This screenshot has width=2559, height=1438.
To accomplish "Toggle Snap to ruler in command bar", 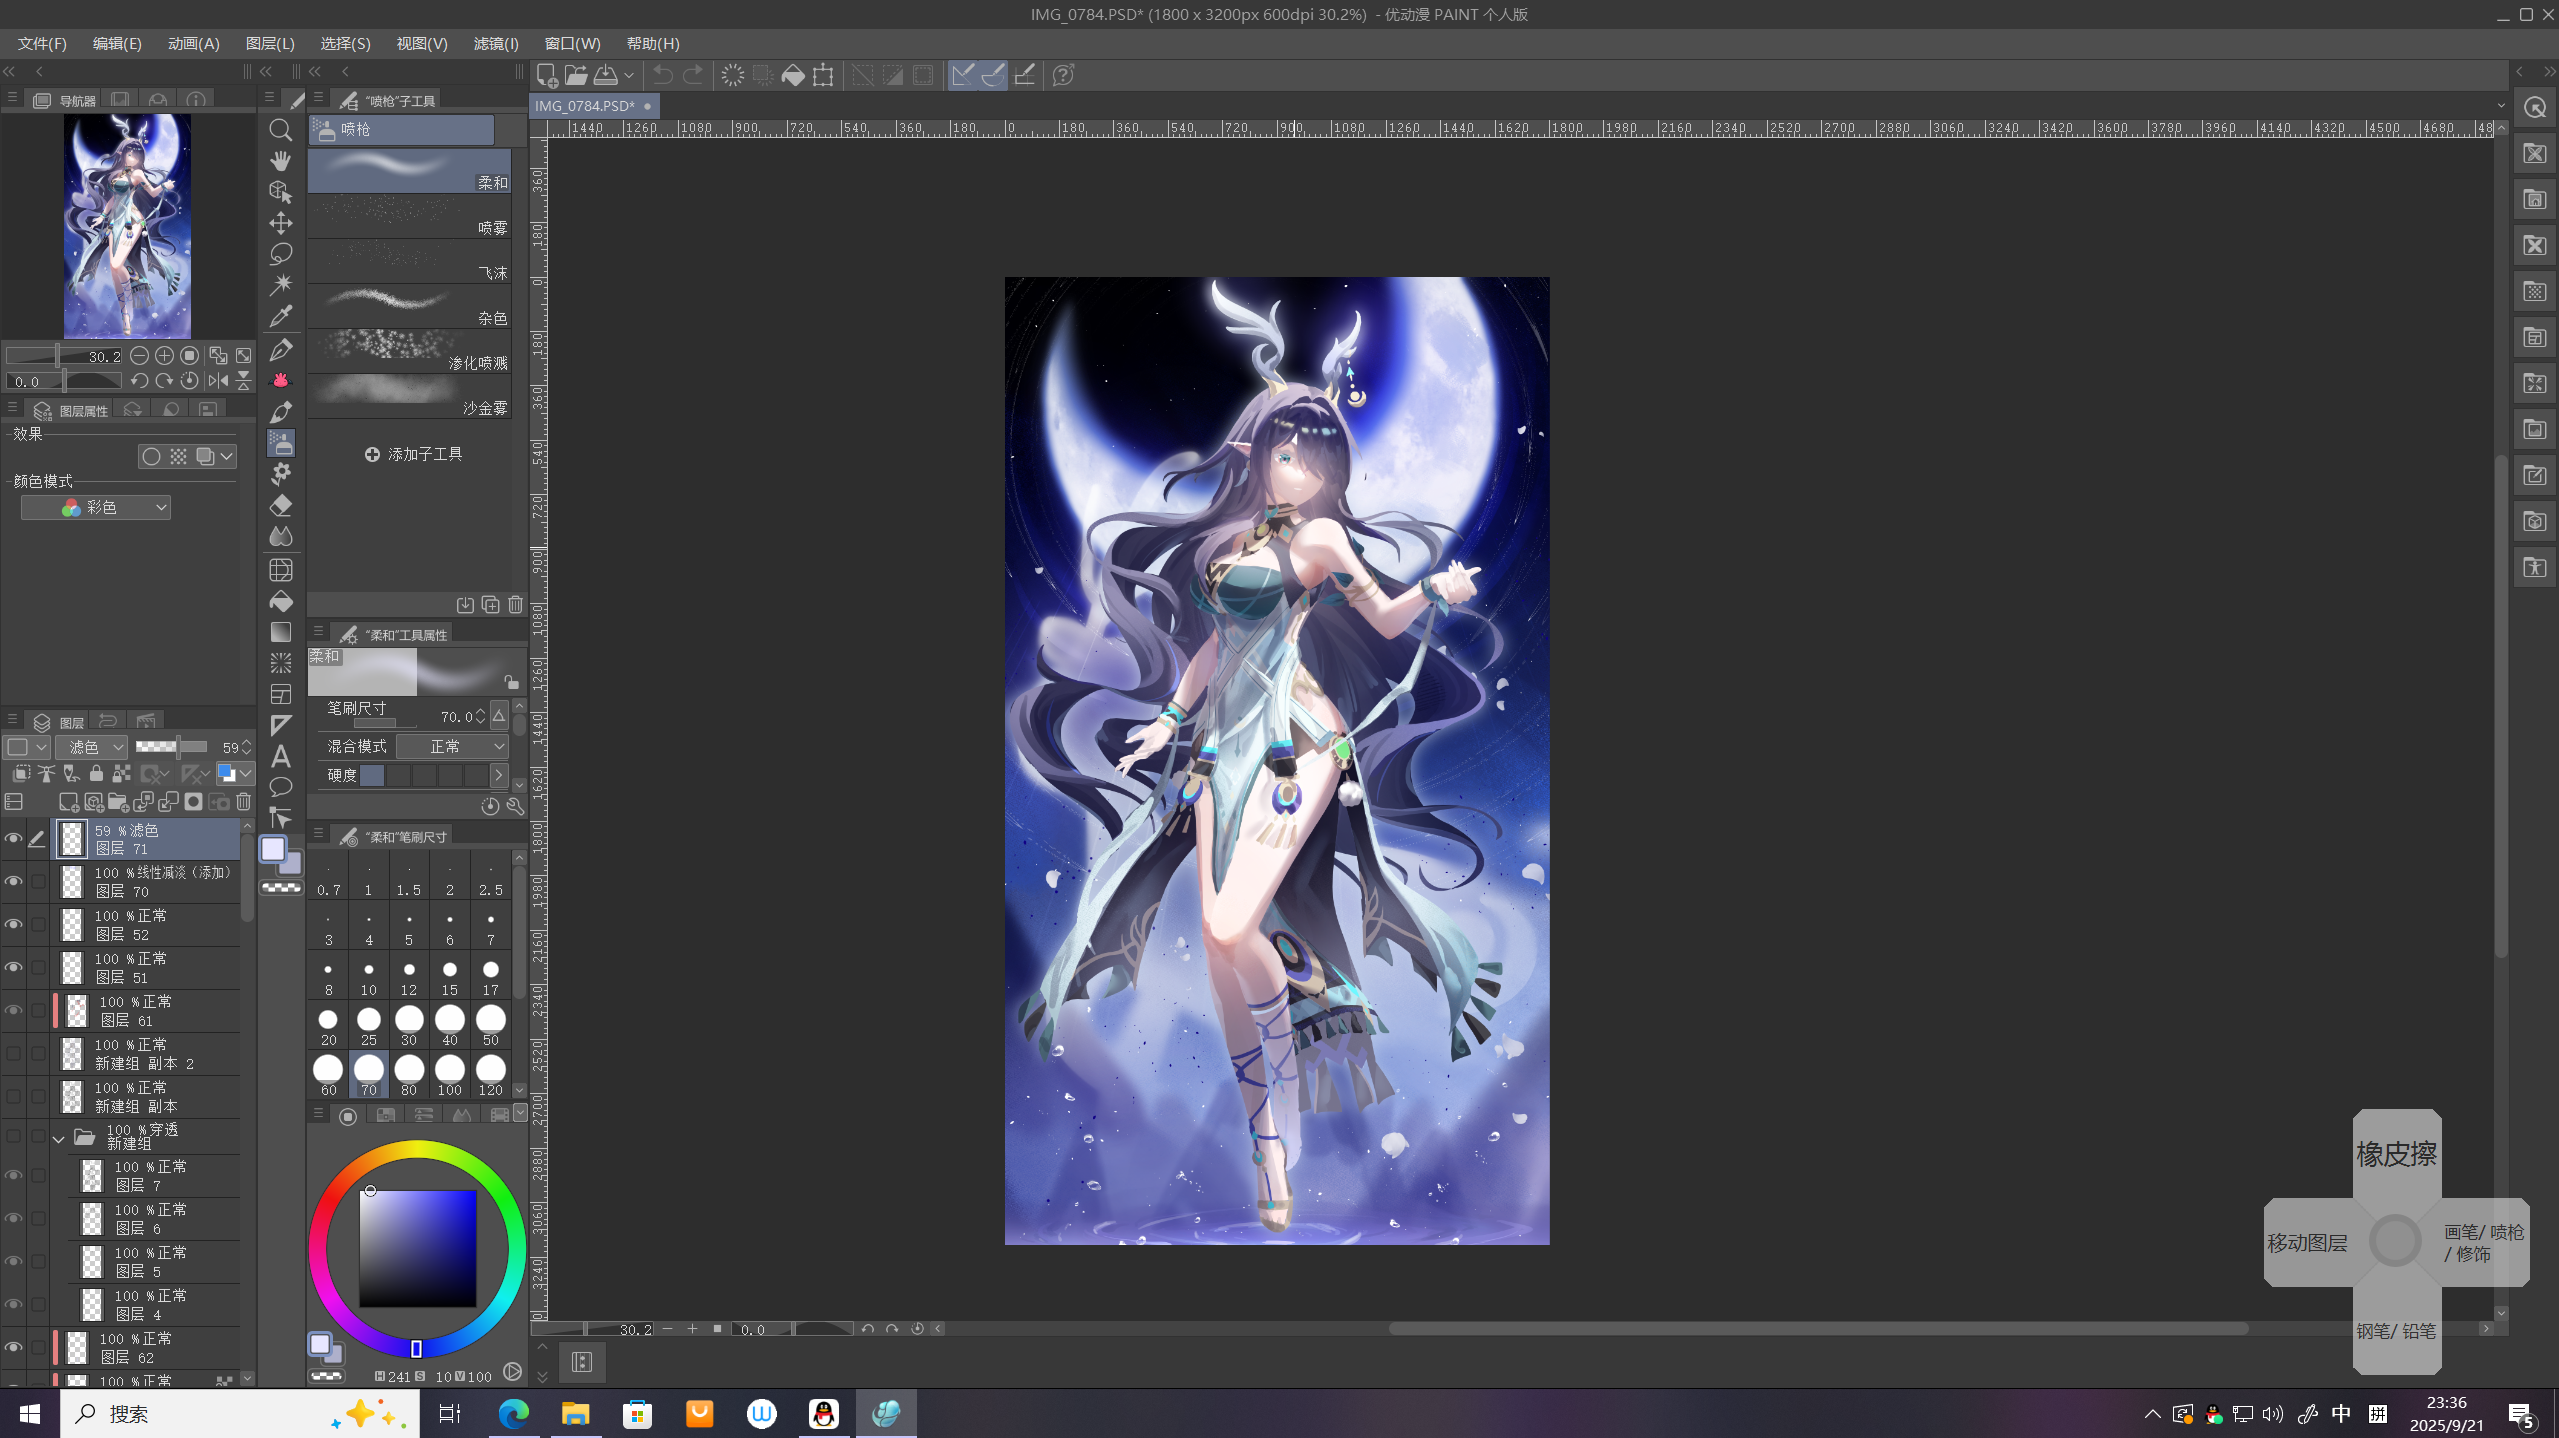I will [963, 75].
